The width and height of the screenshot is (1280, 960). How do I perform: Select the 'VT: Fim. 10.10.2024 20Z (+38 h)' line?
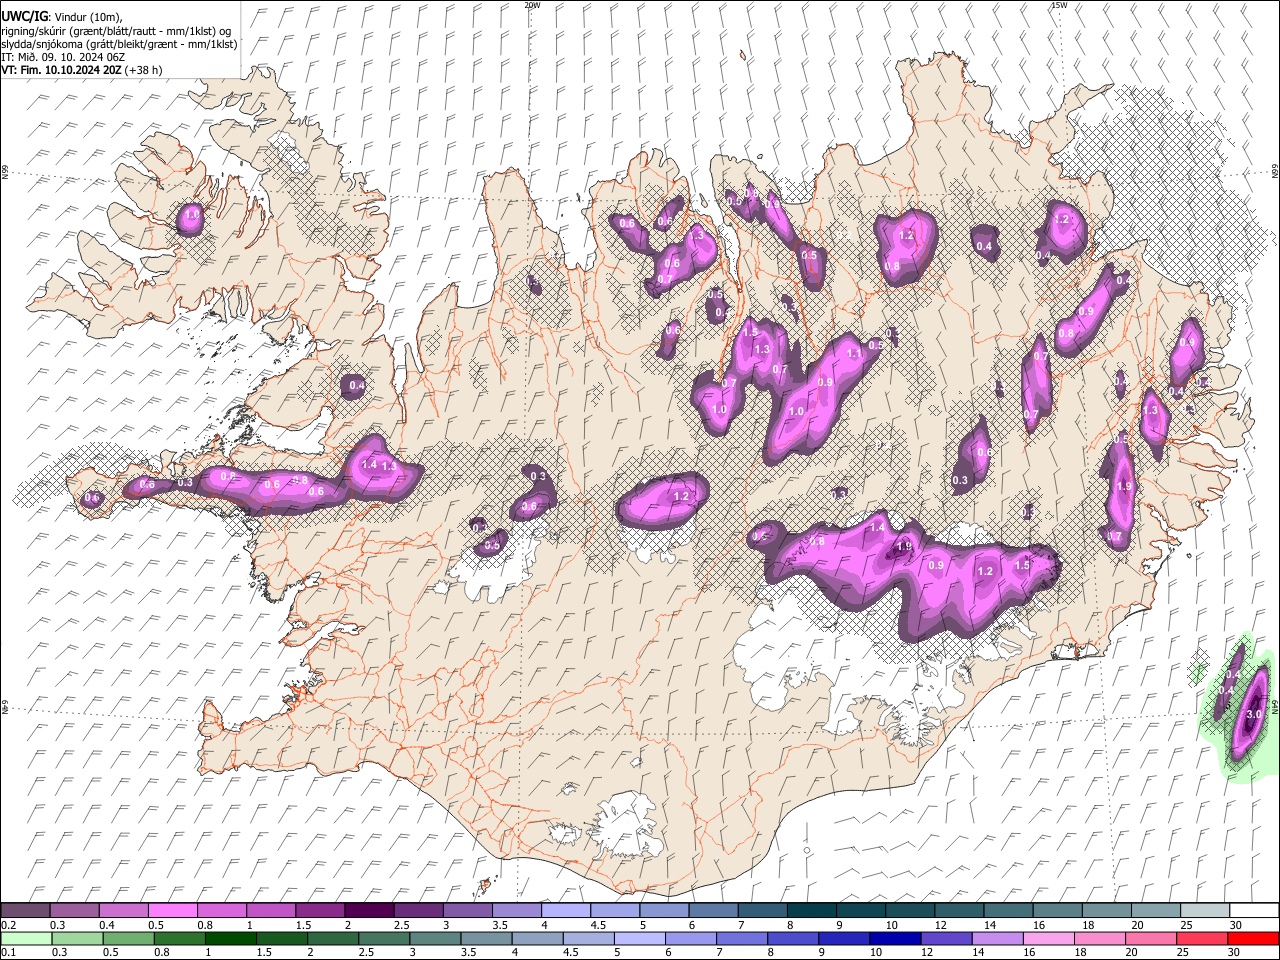[82, 70]
